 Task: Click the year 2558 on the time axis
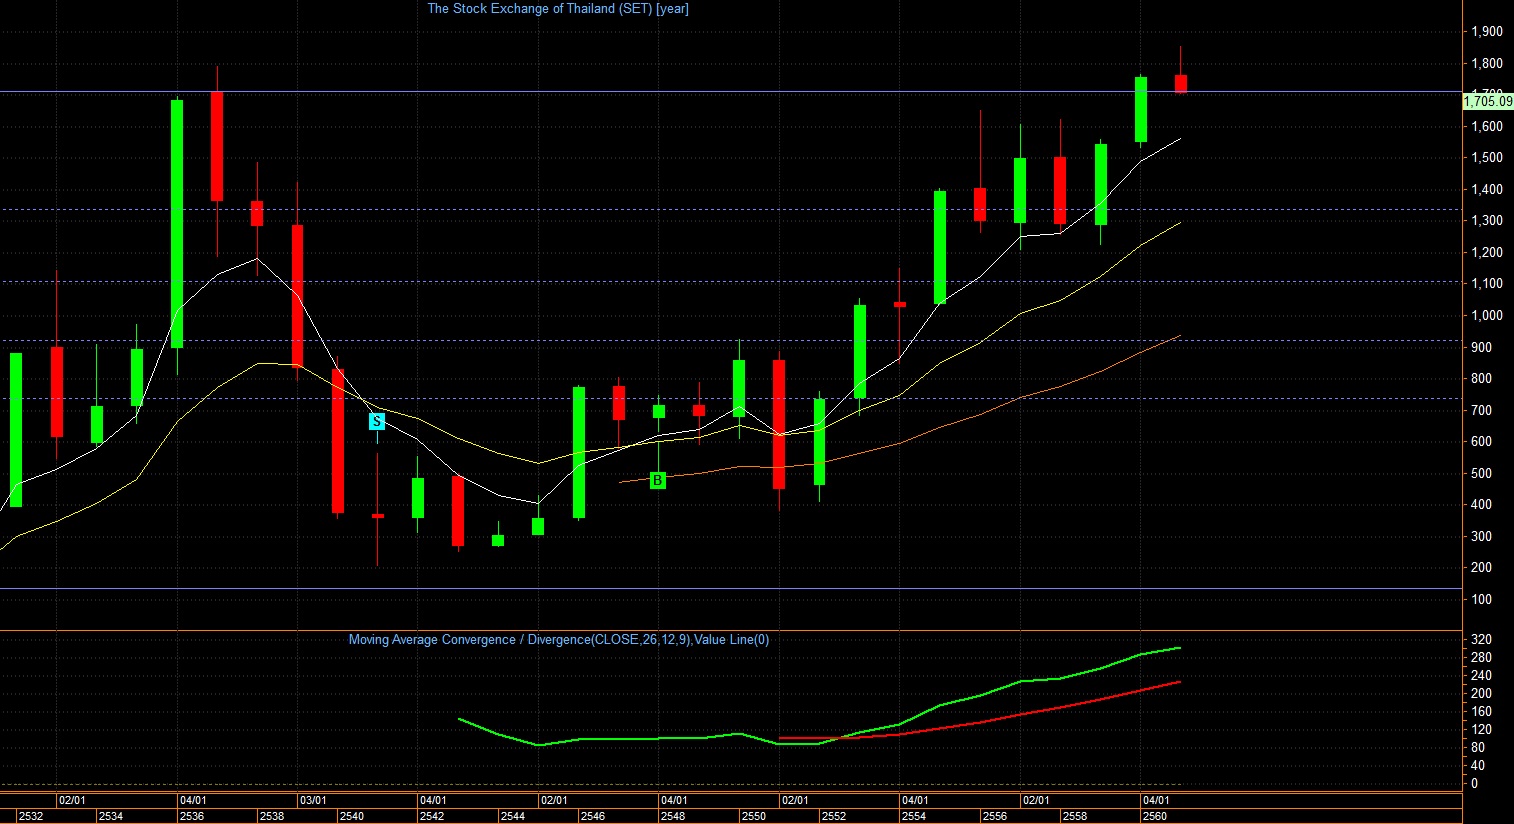[1074, 816]
